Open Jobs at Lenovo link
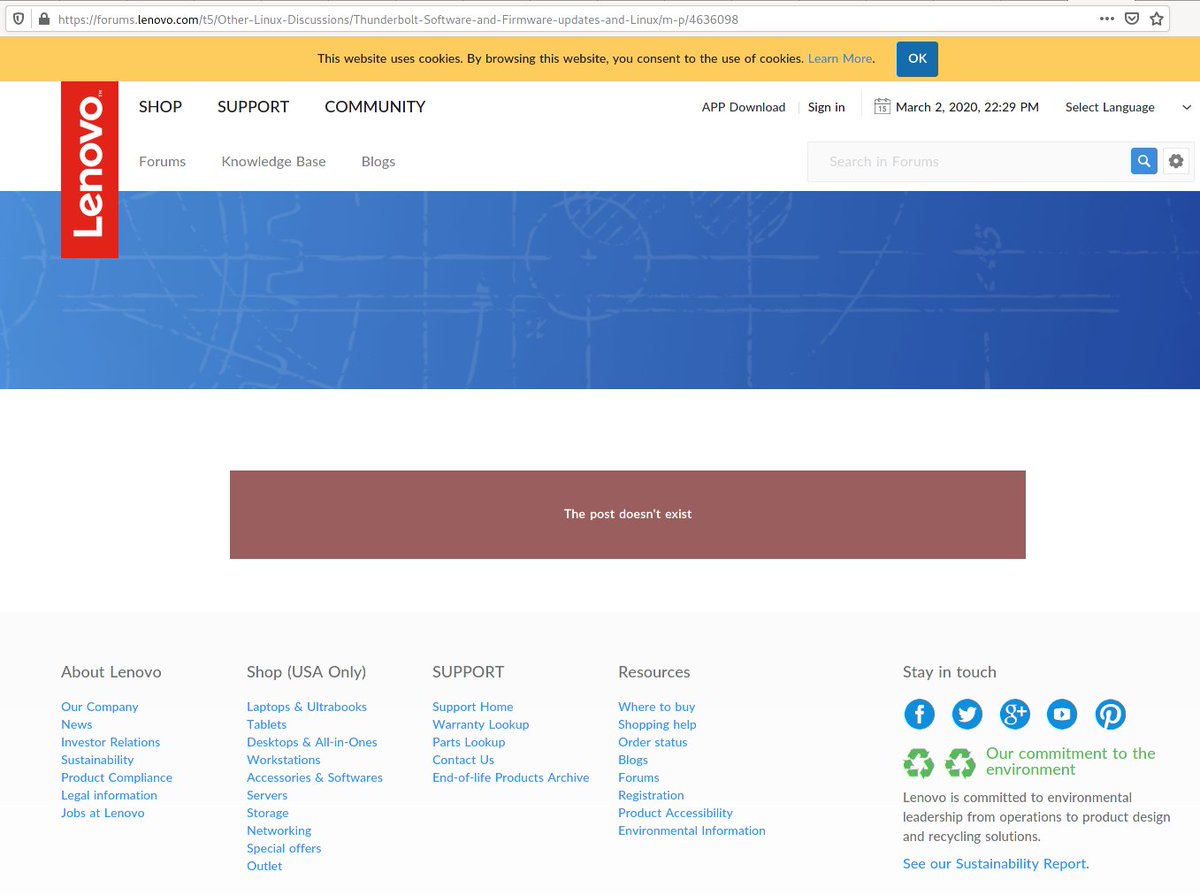Viewport: 1200px width, 895px height. [102, 813]
